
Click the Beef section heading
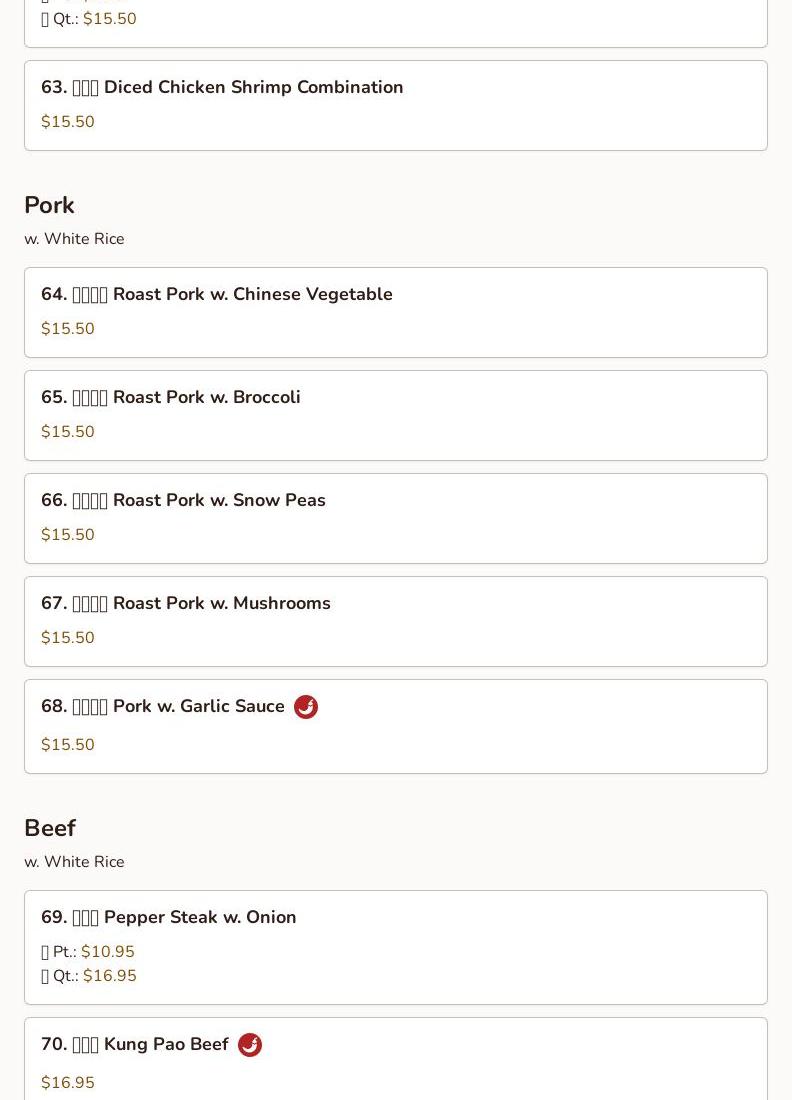coord(50,828)
